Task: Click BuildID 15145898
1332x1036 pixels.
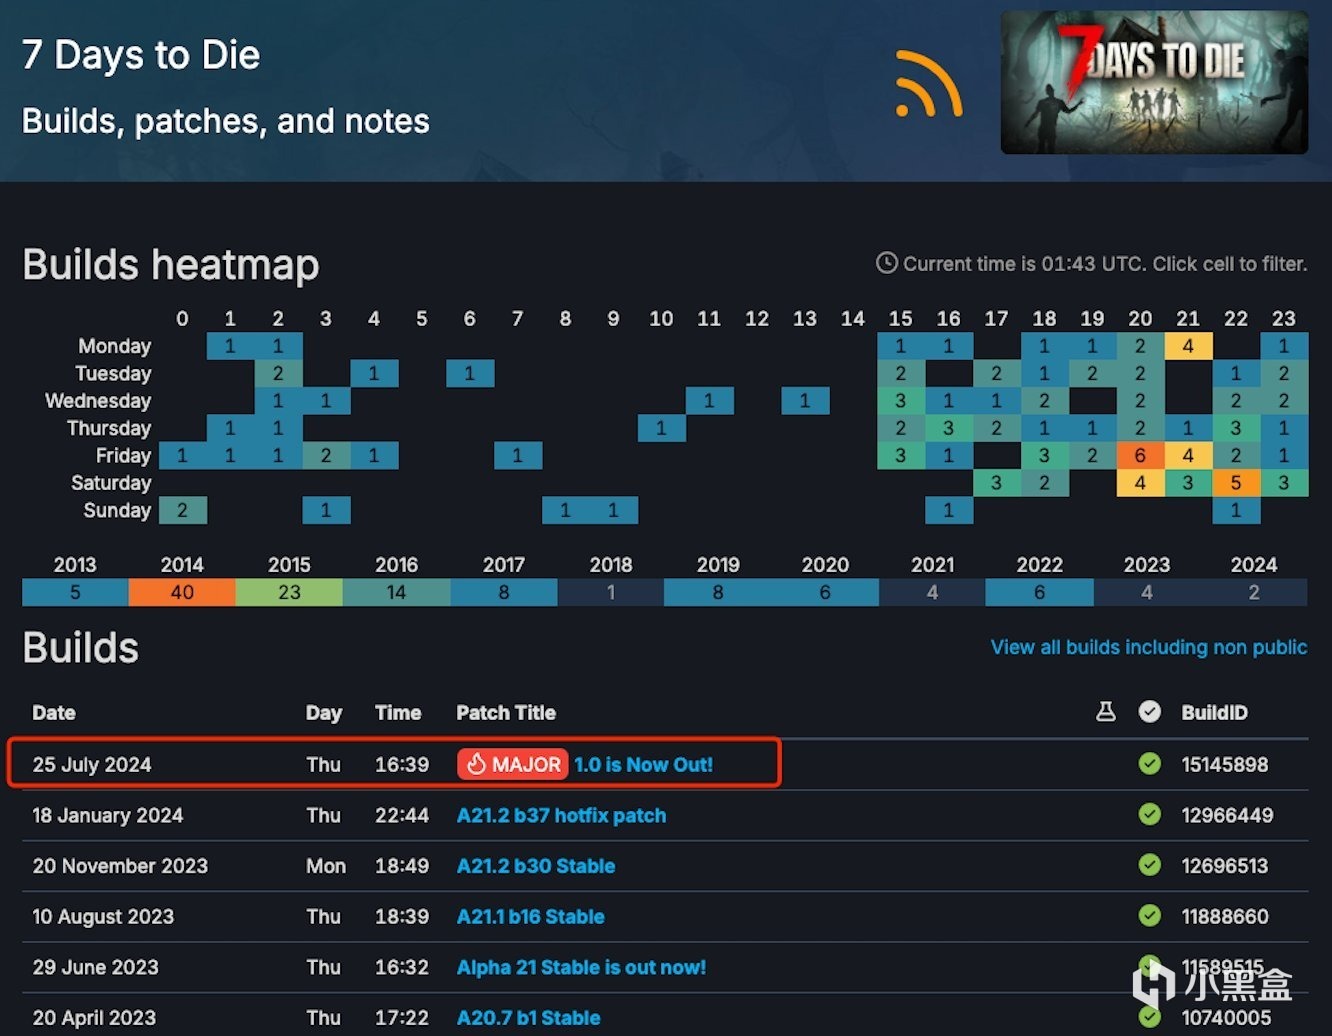Action: [1225, 765]
